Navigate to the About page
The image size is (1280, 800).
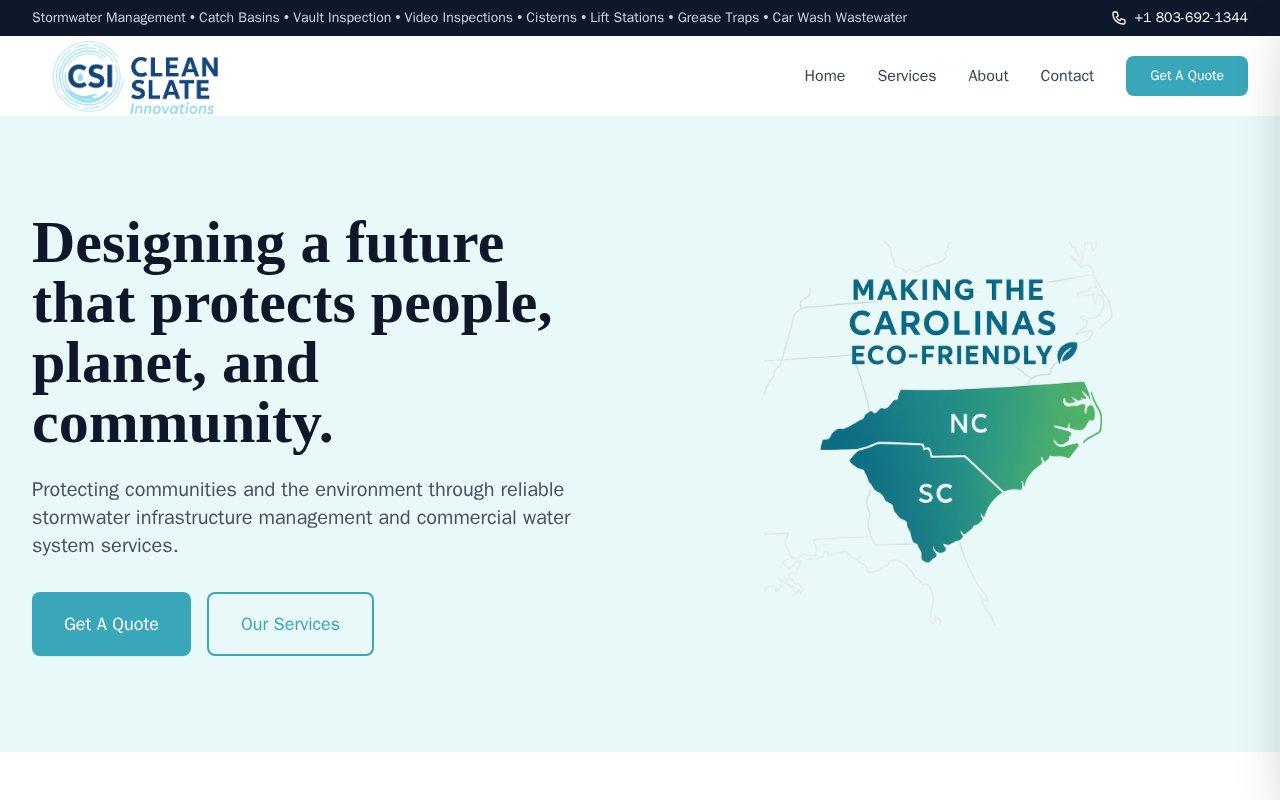(988, 76)
